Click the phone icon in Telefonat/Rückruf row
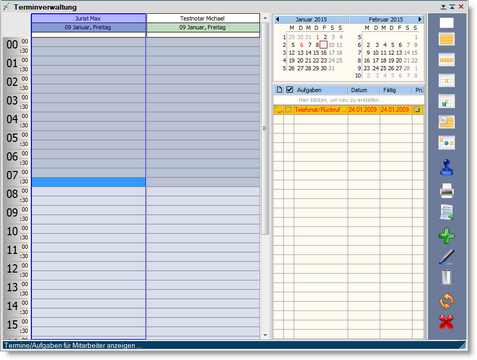Image resolution: width=477 pixels, height=360 pixels. [279, 110]
